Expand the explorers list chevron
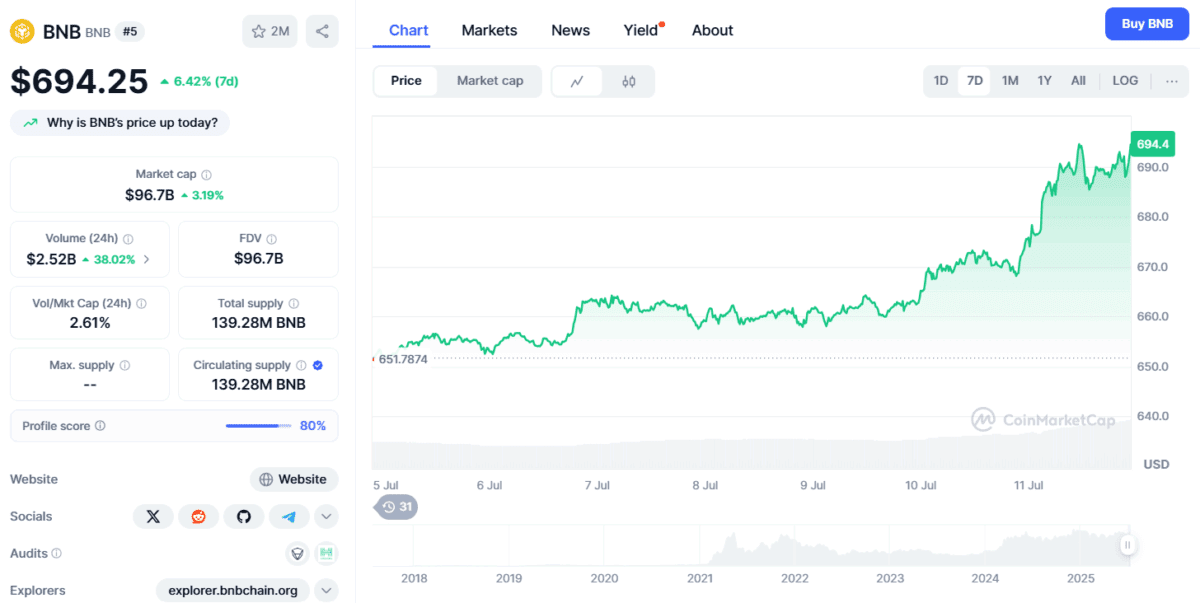1200x603 pixels. coord(326,590)
